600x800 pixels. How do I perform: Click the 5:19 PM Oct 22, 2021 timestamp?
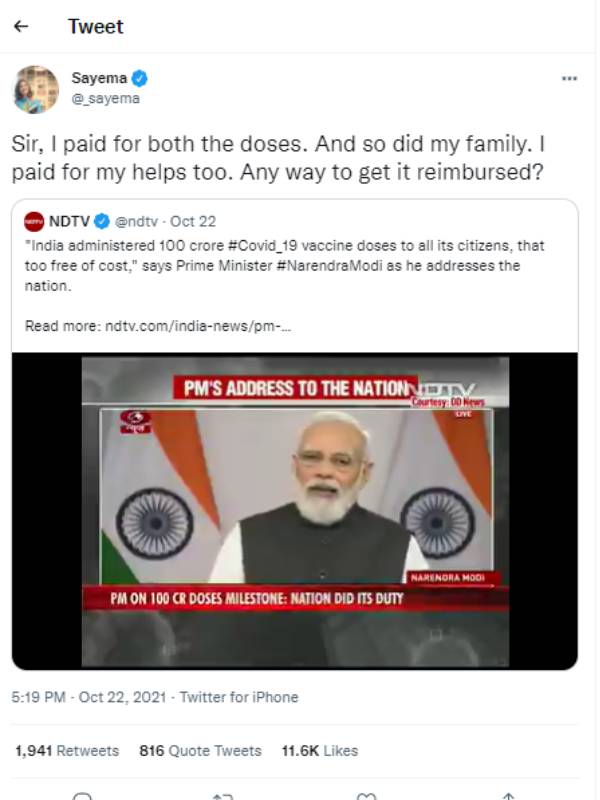pos(89,697)
